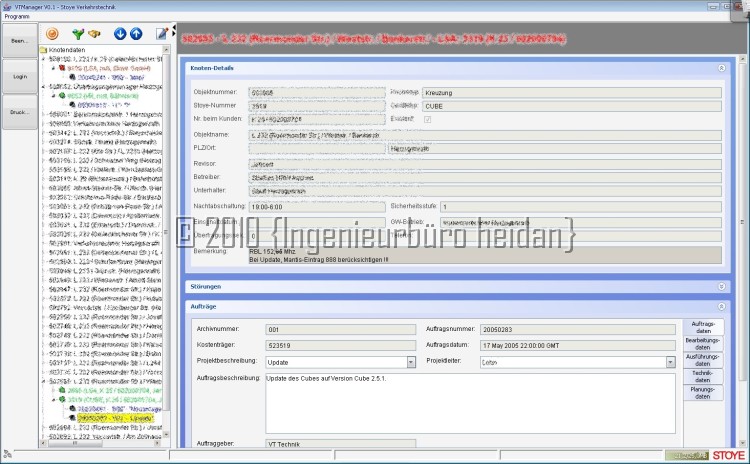750x464 pixels.
Task: Click the green filter funnel icon
Action: click(x=78, y=34)
